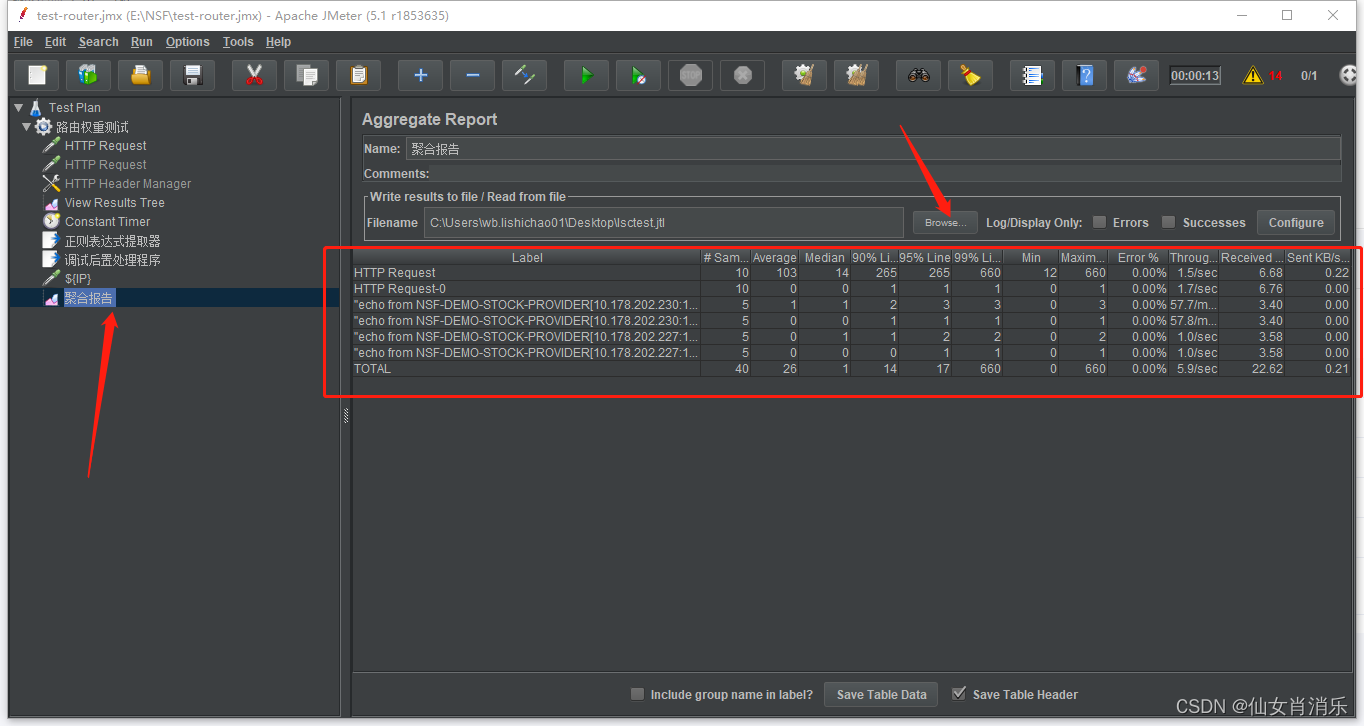Click the Open folder toolbar icon
The width and height of the screenshot is (1364, 726).
tap(141, 75)
